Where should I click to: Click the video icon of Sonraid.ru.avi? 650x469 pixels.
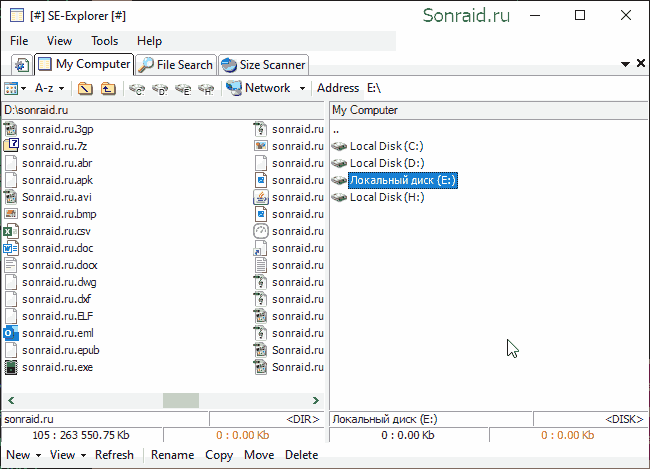click(11, 197)
